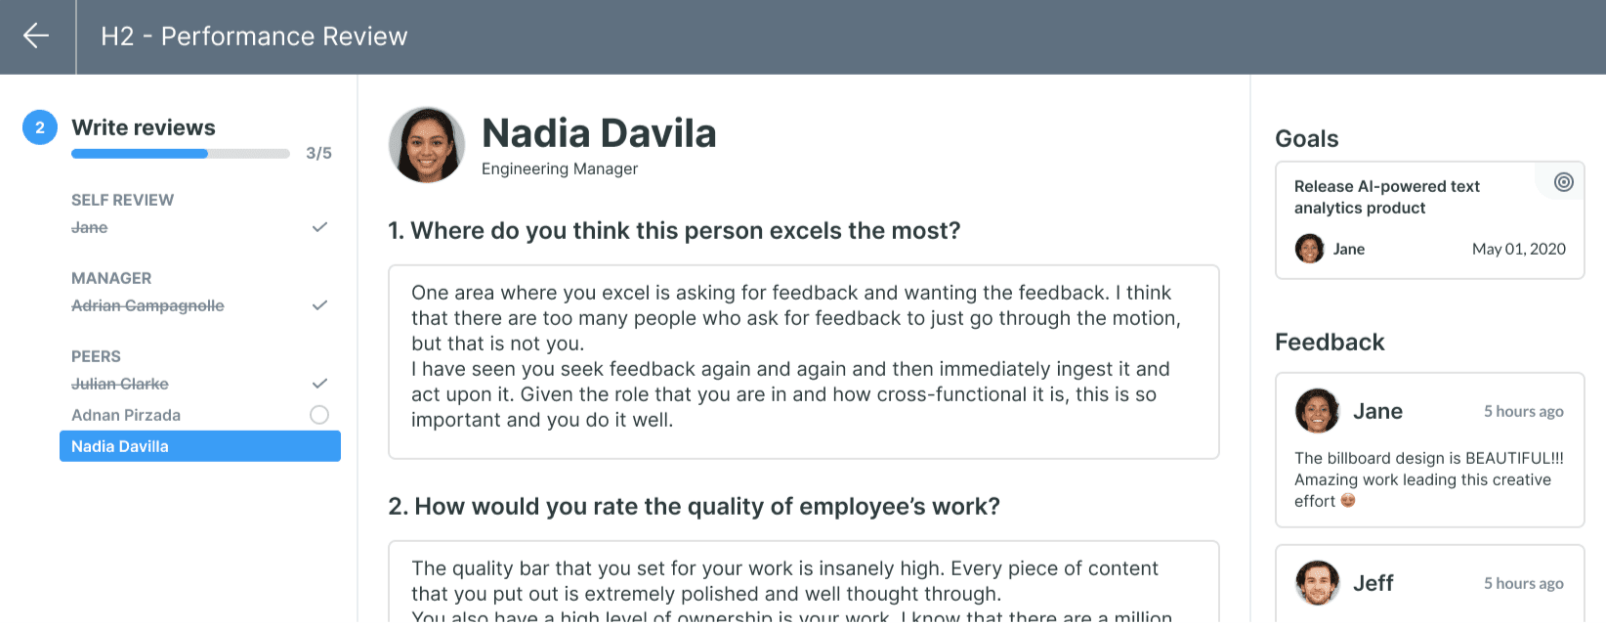The width and height of the screenshot is (1606, 634).
Task: Toggle the checkmark for Adrian Campagnolle
Action: coord(320,305)
